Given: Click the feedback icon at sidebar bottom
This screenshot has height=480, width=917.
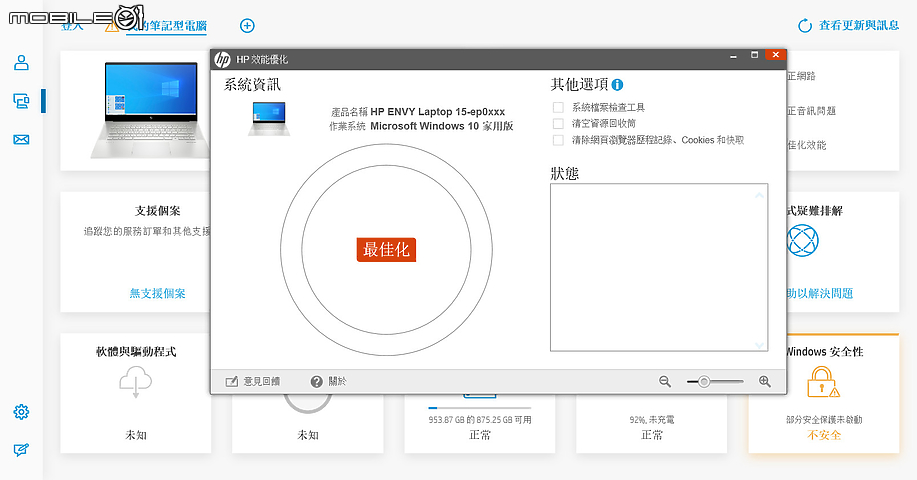Looking at the screenshot, I should (21, 450).
